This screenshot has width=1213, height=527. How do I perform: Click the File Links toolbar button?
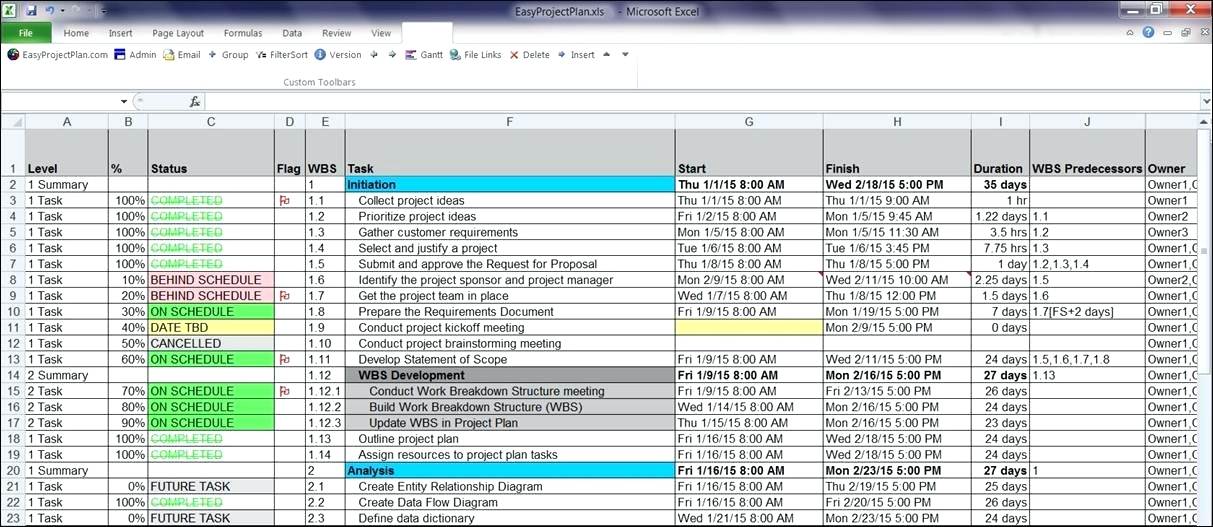pyautogui.click(x=476, y=55)
